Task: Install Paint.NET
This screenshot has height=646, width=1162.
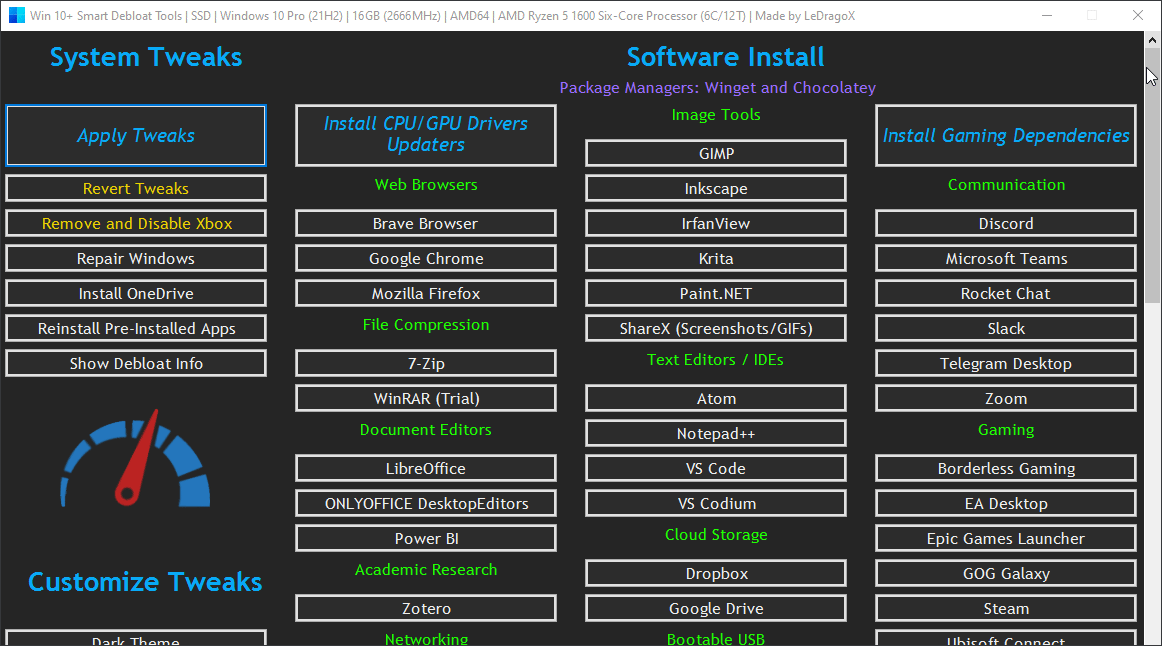Action: 716,293
